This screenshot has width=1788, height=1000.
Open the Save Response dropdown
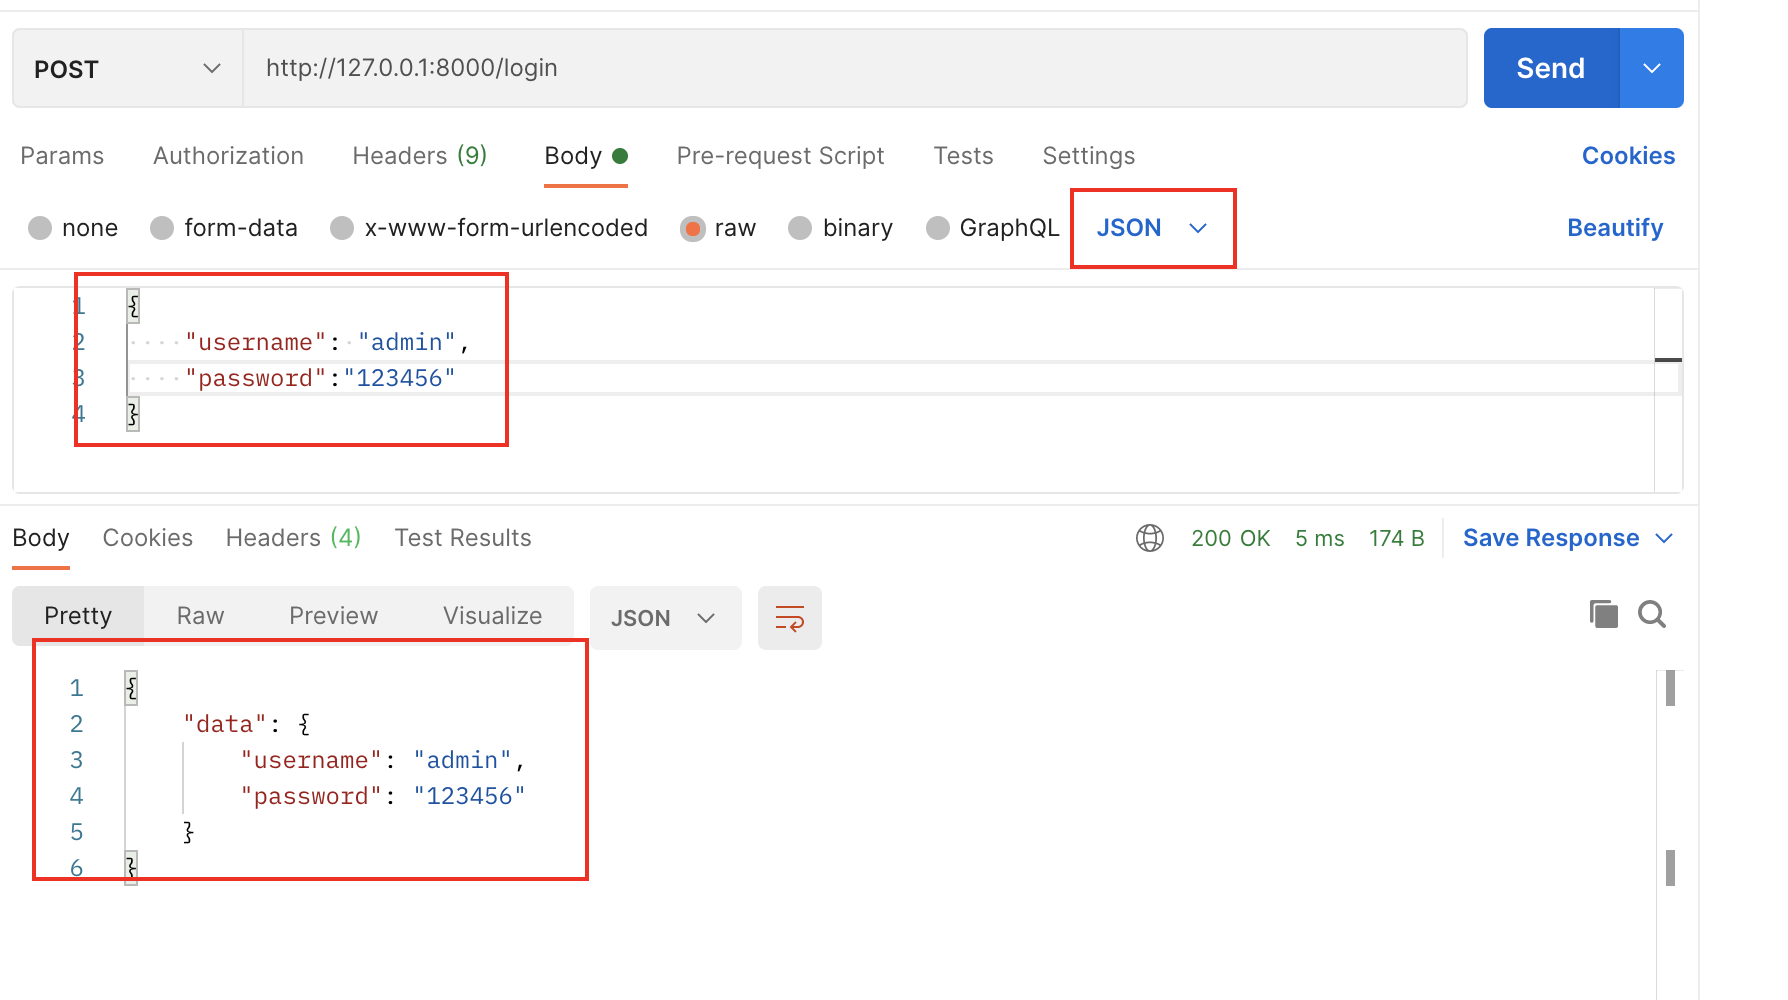click(1568, 538)
